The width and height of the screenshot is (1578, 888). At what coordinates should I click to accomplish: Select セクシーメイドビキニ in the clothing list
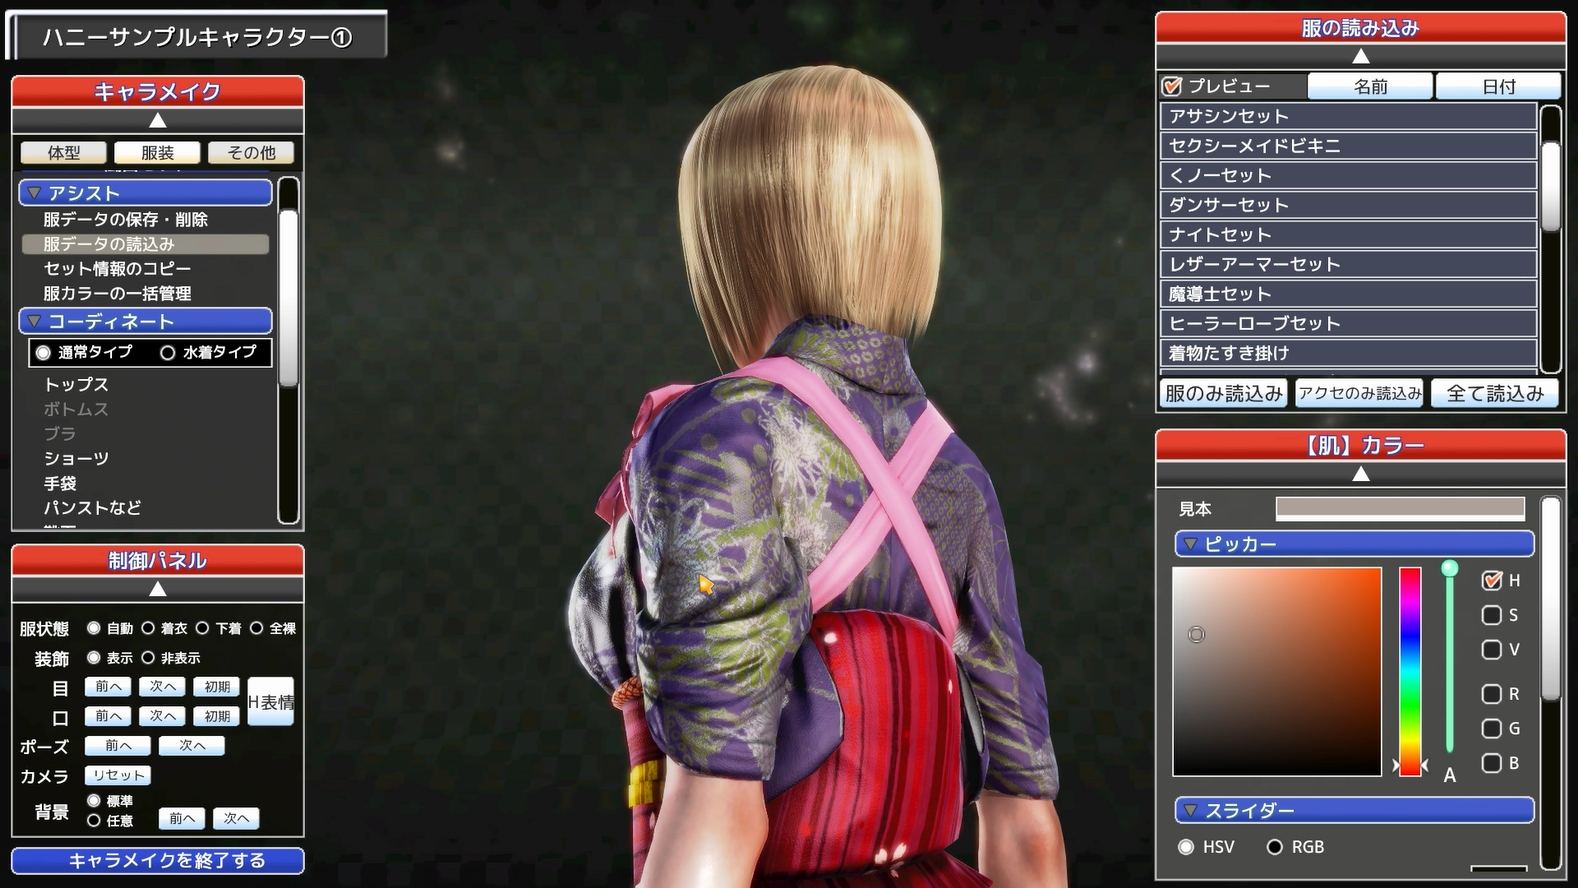[x=1348, y=146]
